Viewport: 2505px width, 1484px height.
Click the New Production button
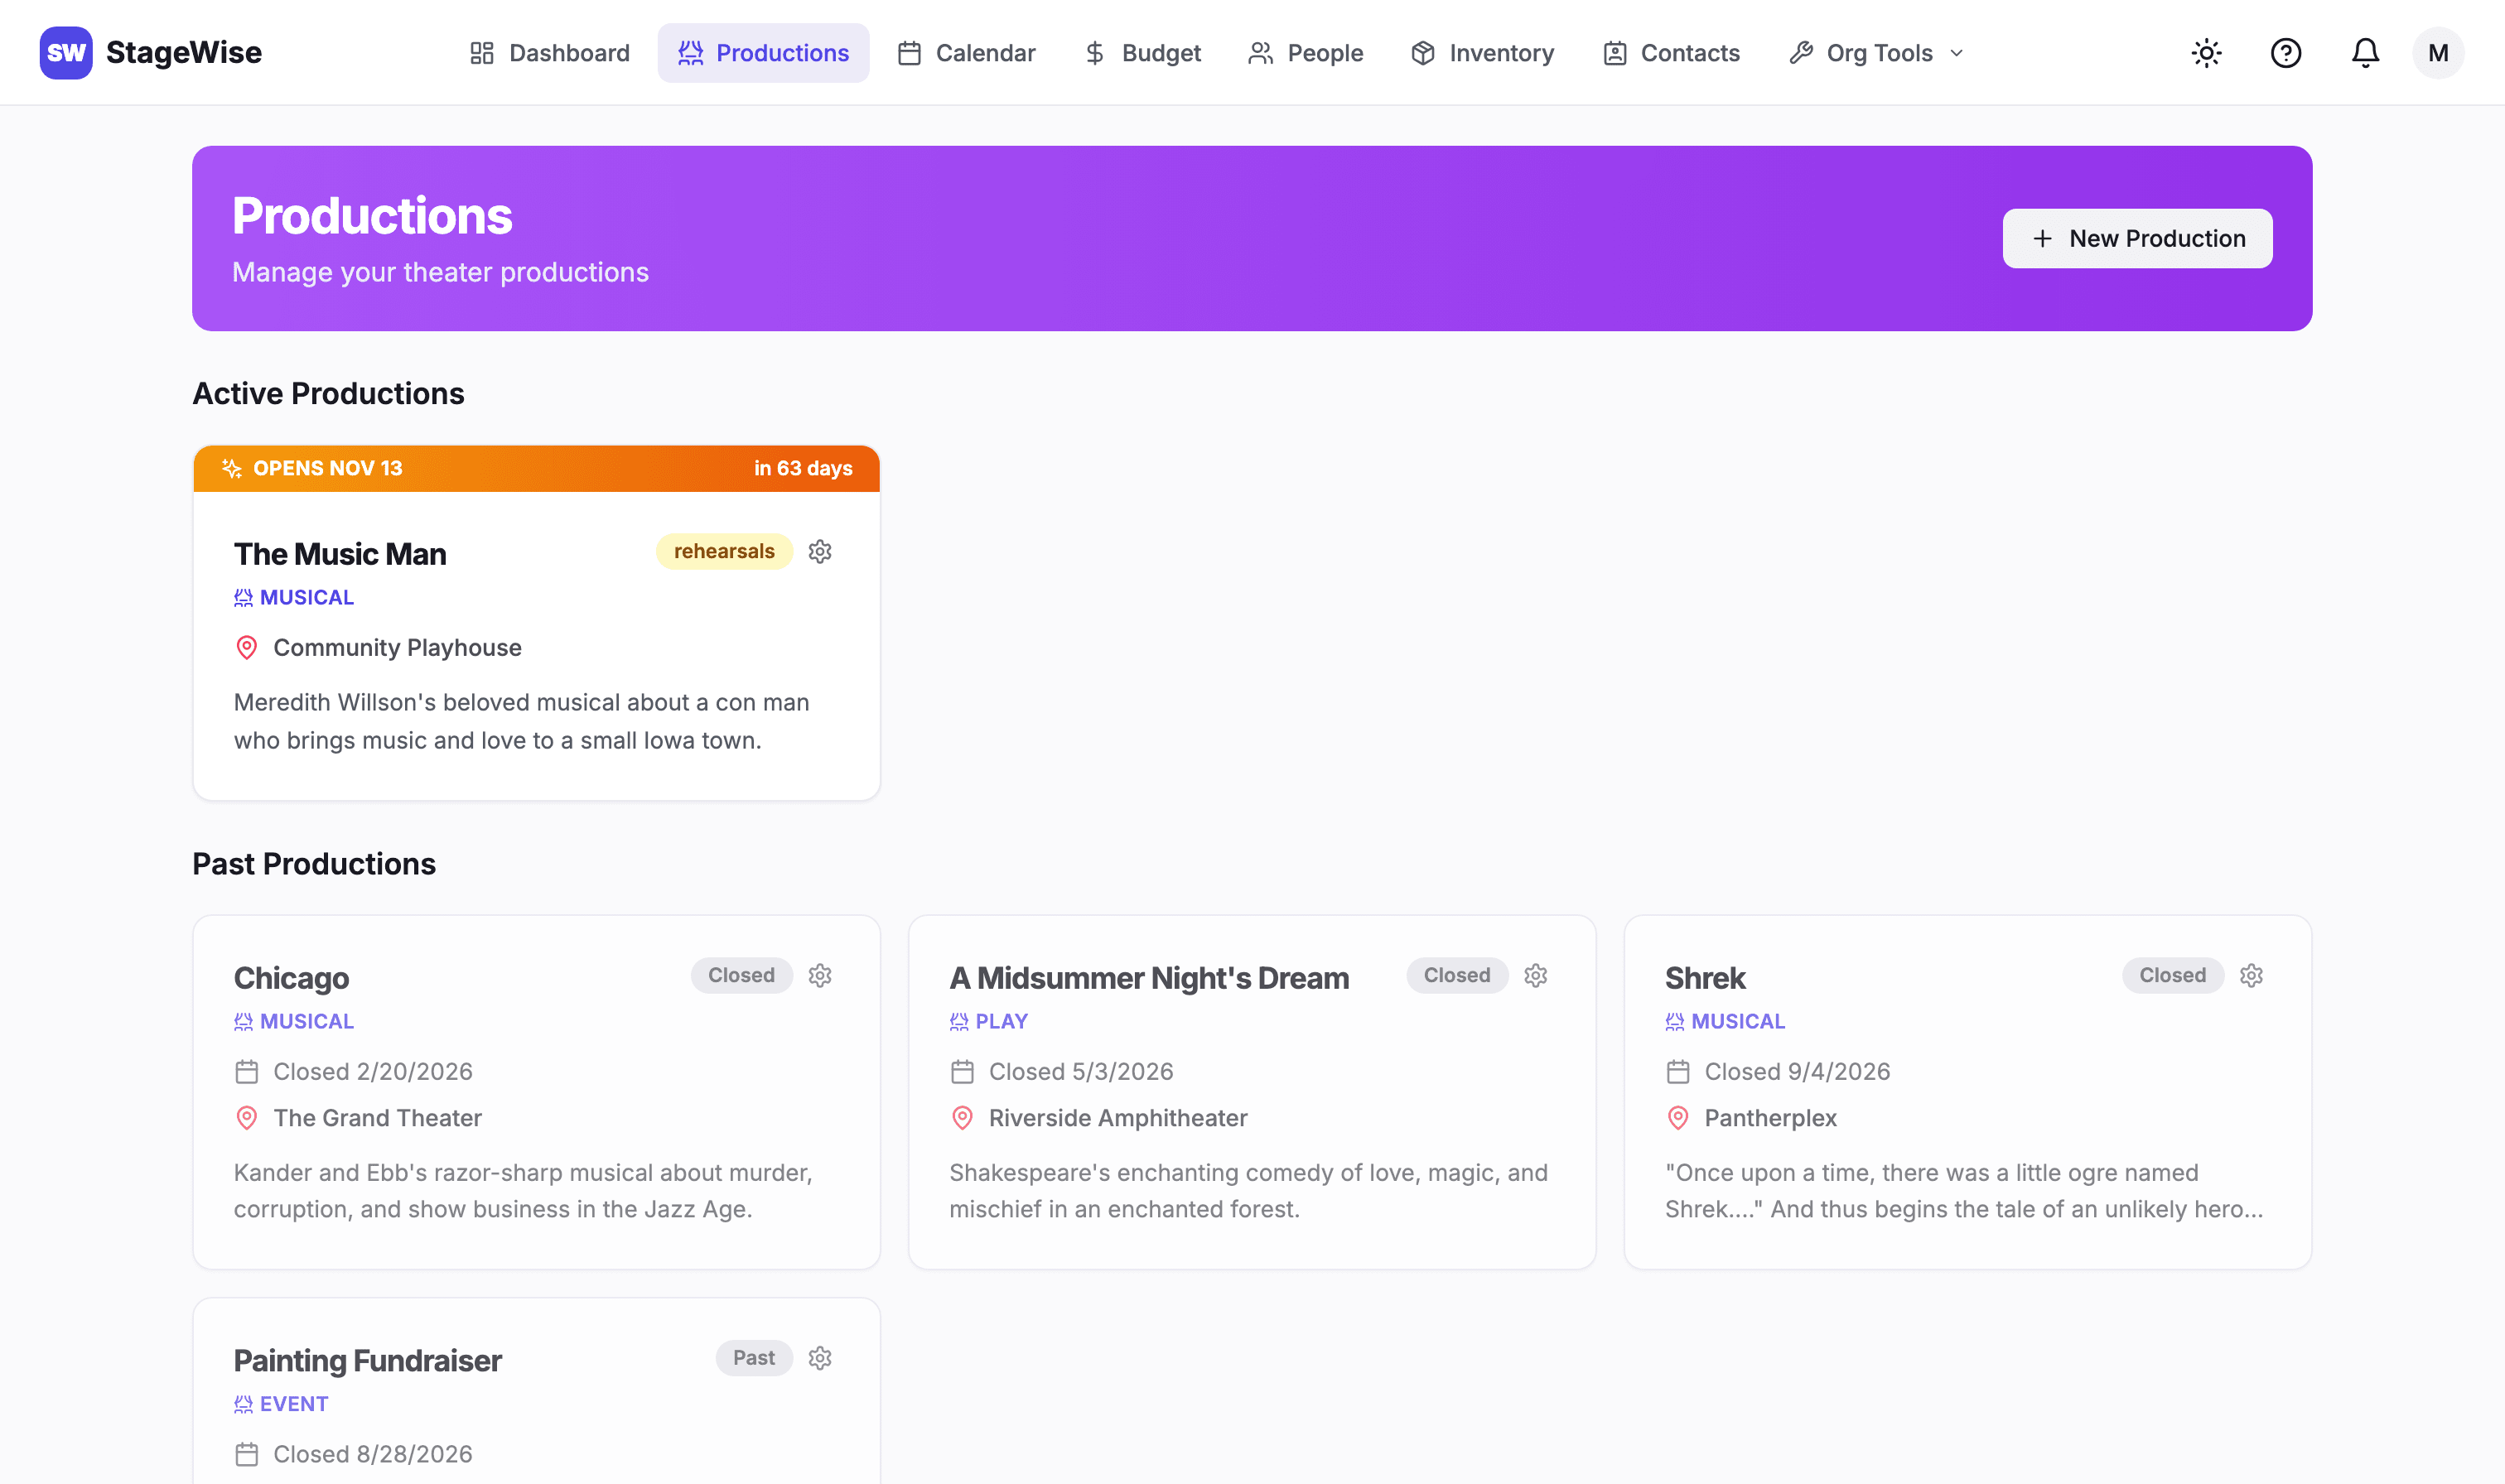point(2137,238)
